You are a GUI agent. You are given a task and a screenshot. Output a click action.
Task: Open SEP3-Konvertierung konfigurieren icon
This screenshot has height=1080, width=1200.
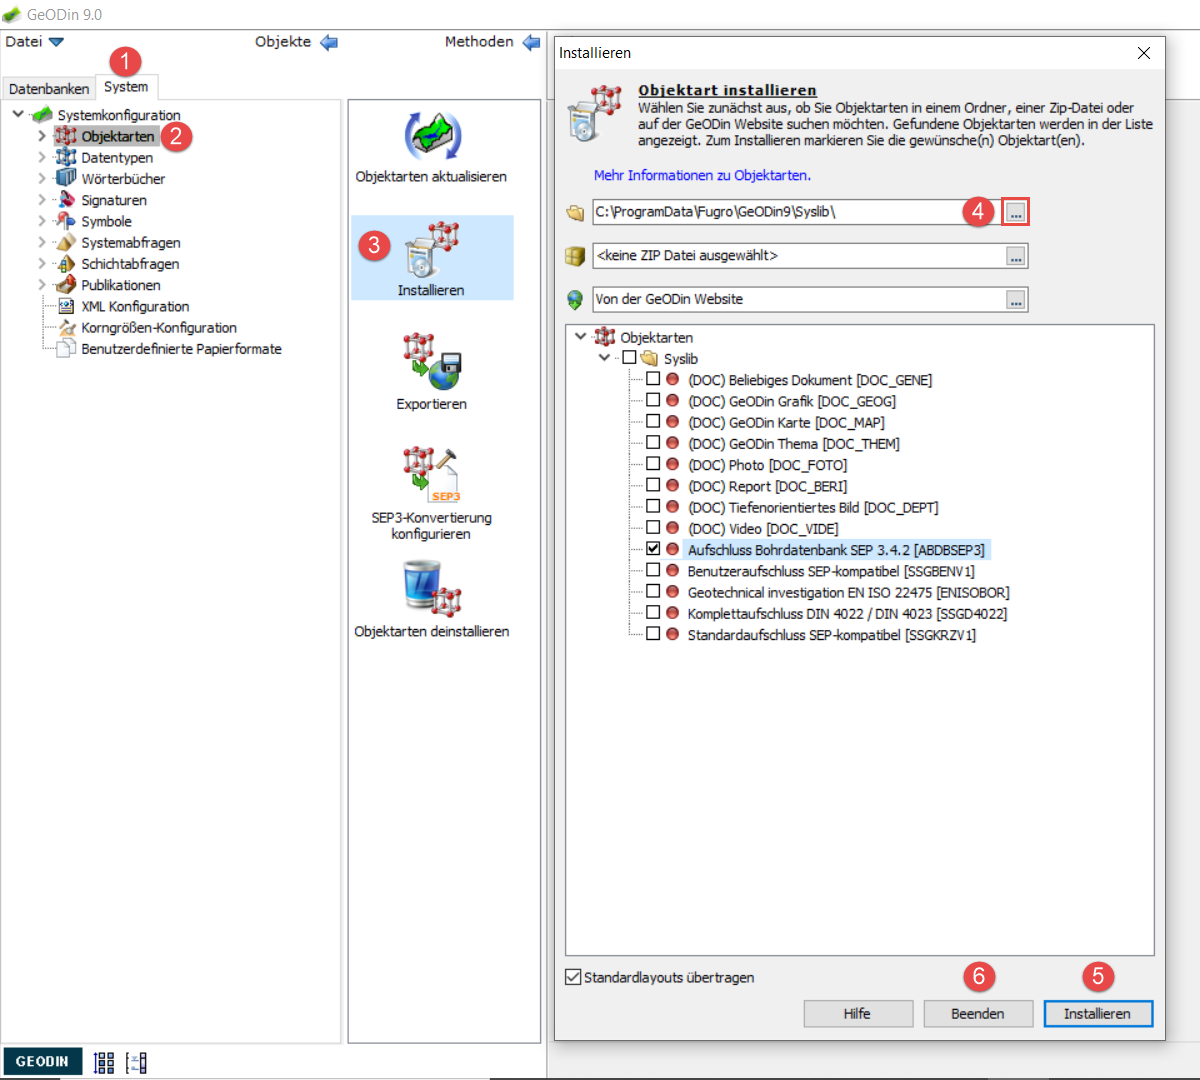(x=432, y=475)
